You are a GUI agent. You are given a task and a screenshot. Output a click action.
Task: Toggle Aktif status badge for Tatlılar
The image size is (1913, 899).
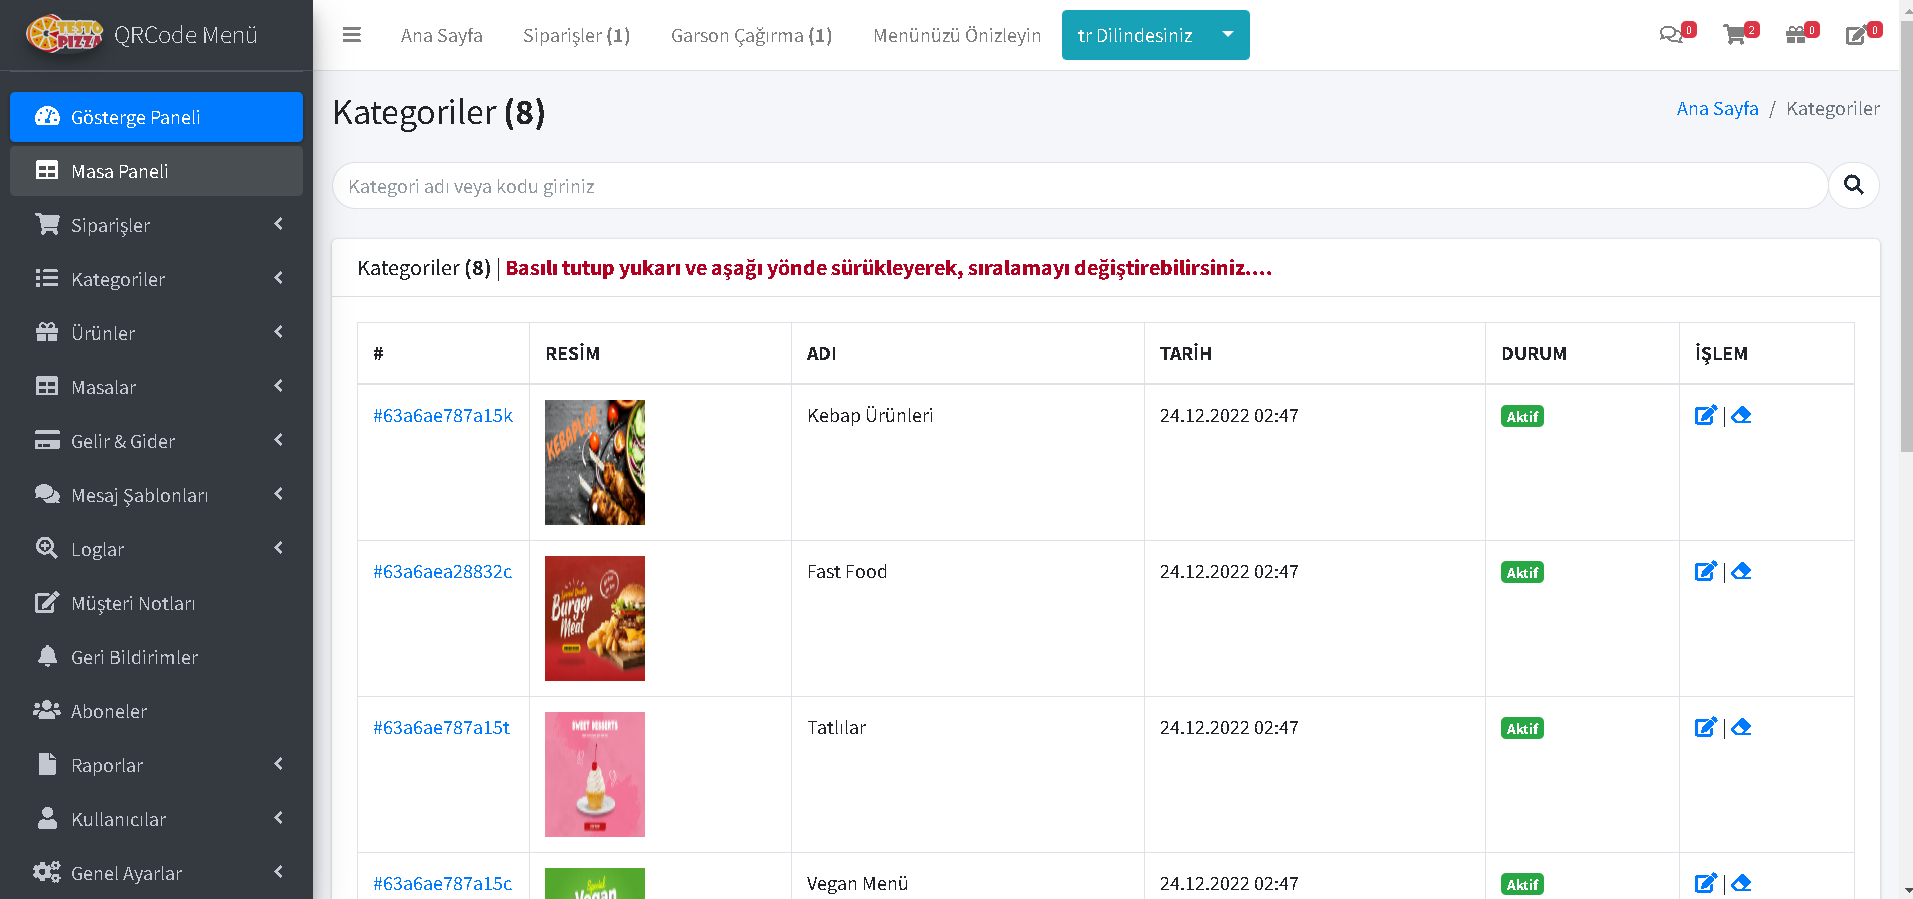click(1522, 728)
